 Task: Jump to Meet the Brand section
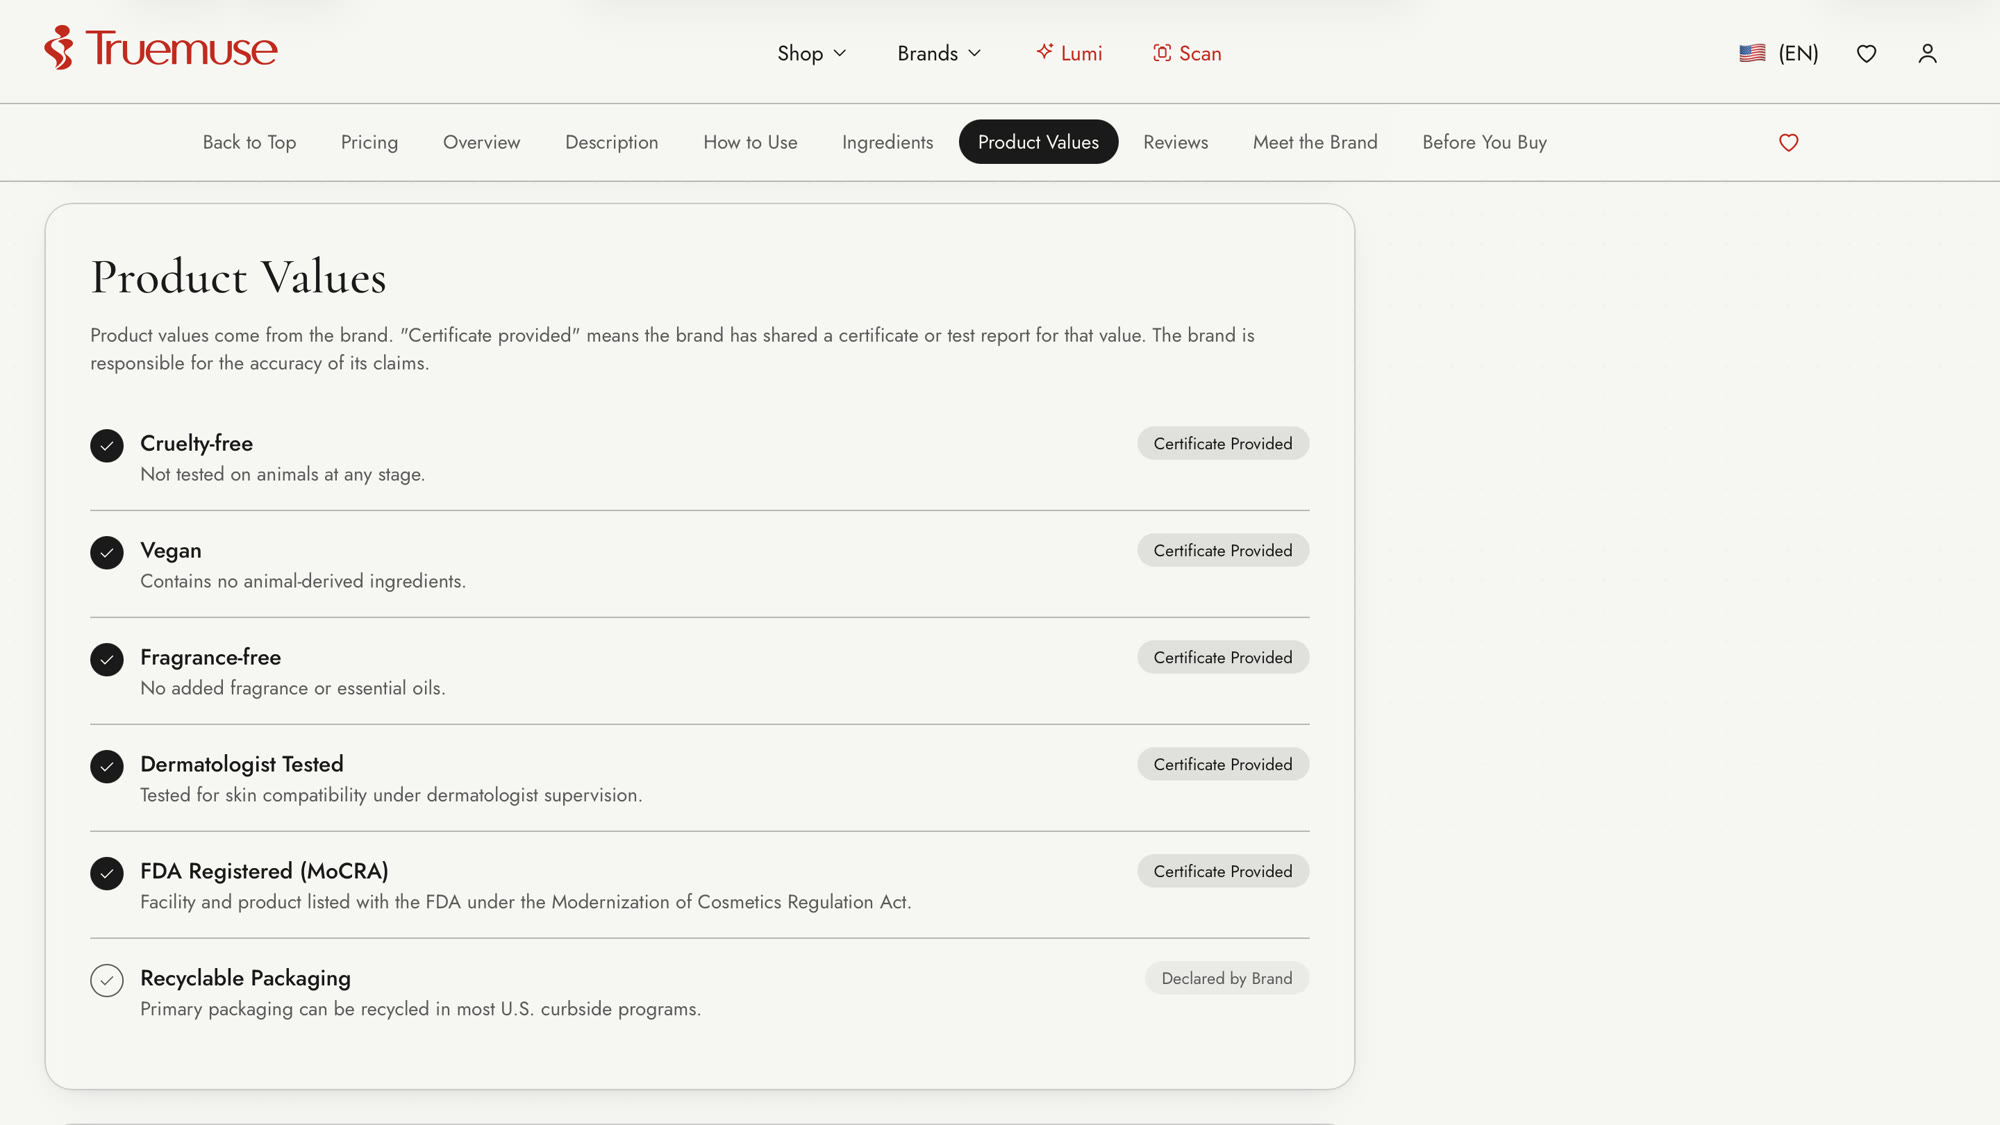coord(1315,142)
